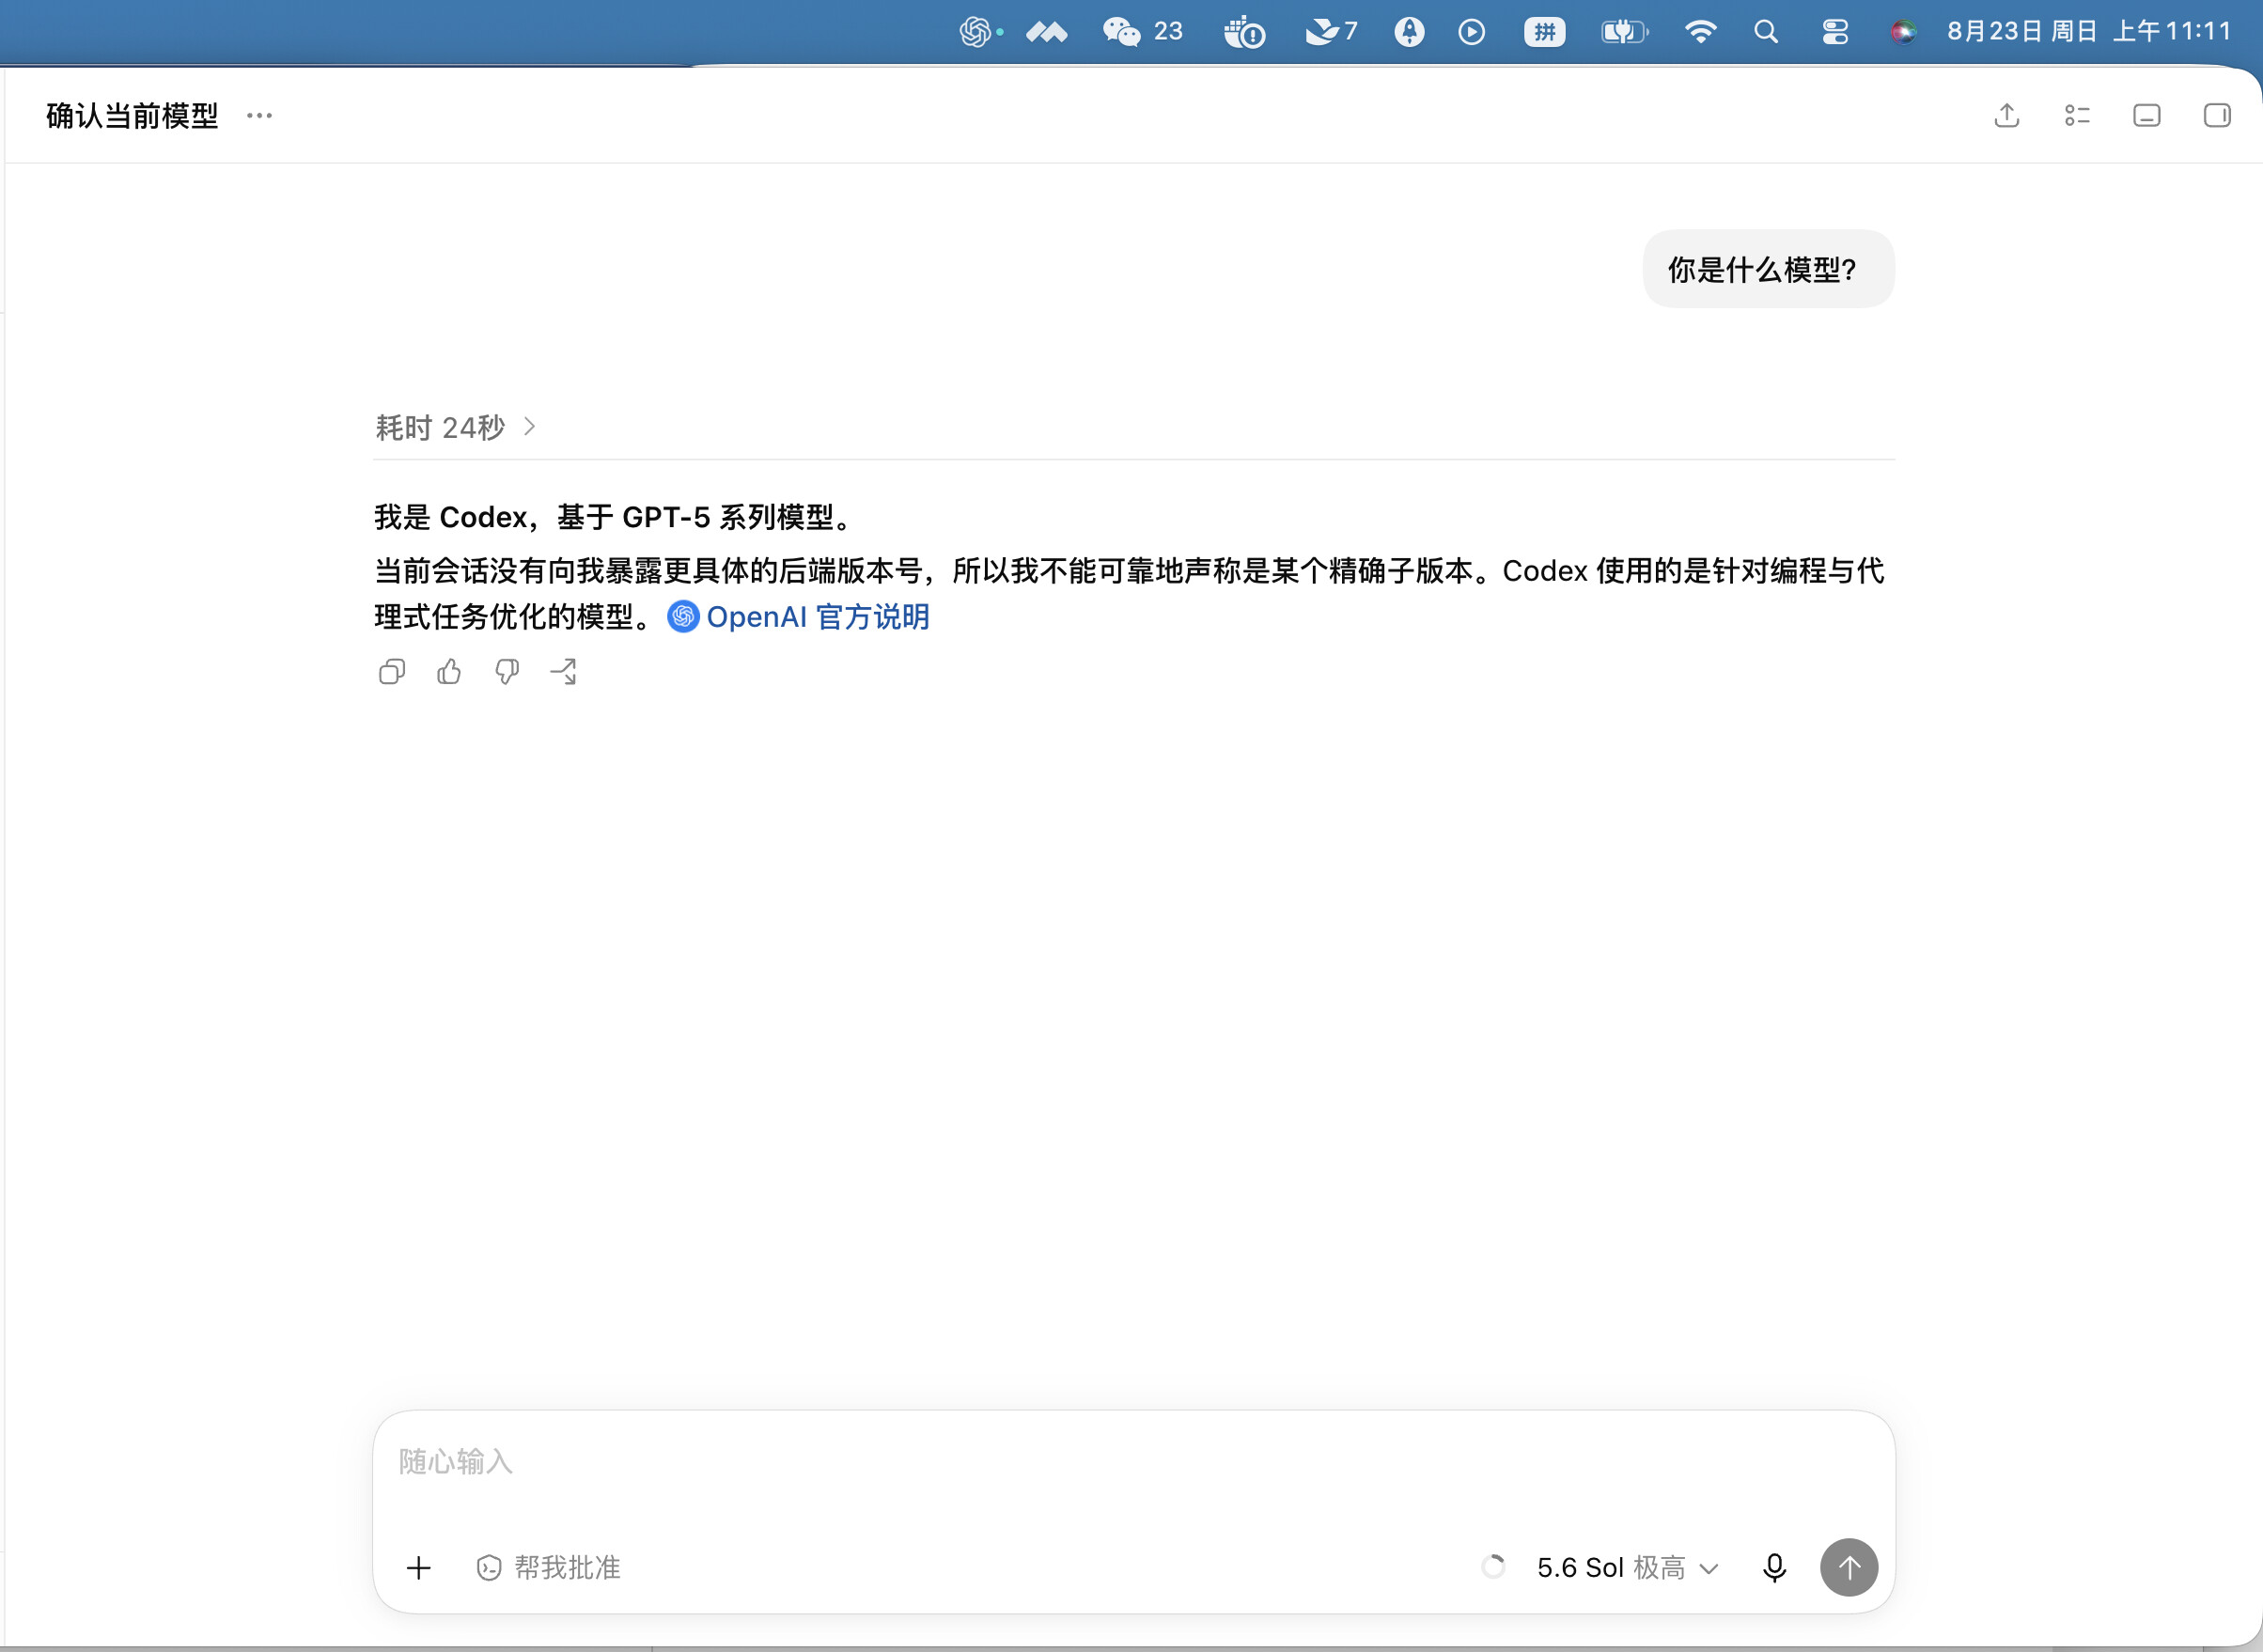Open more options next to 确认当前模型 title

coord(259,116)
